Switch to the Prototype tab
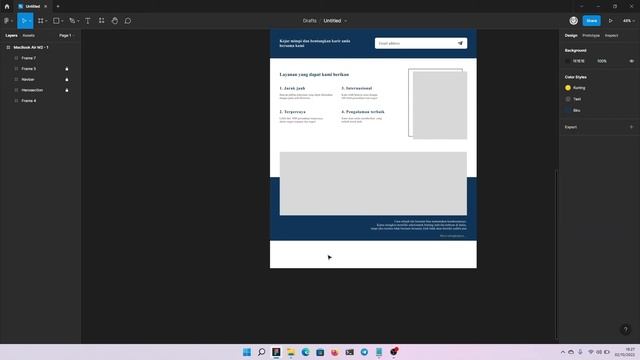Screen dimensions: 640x360 click(x=591, y=36)
